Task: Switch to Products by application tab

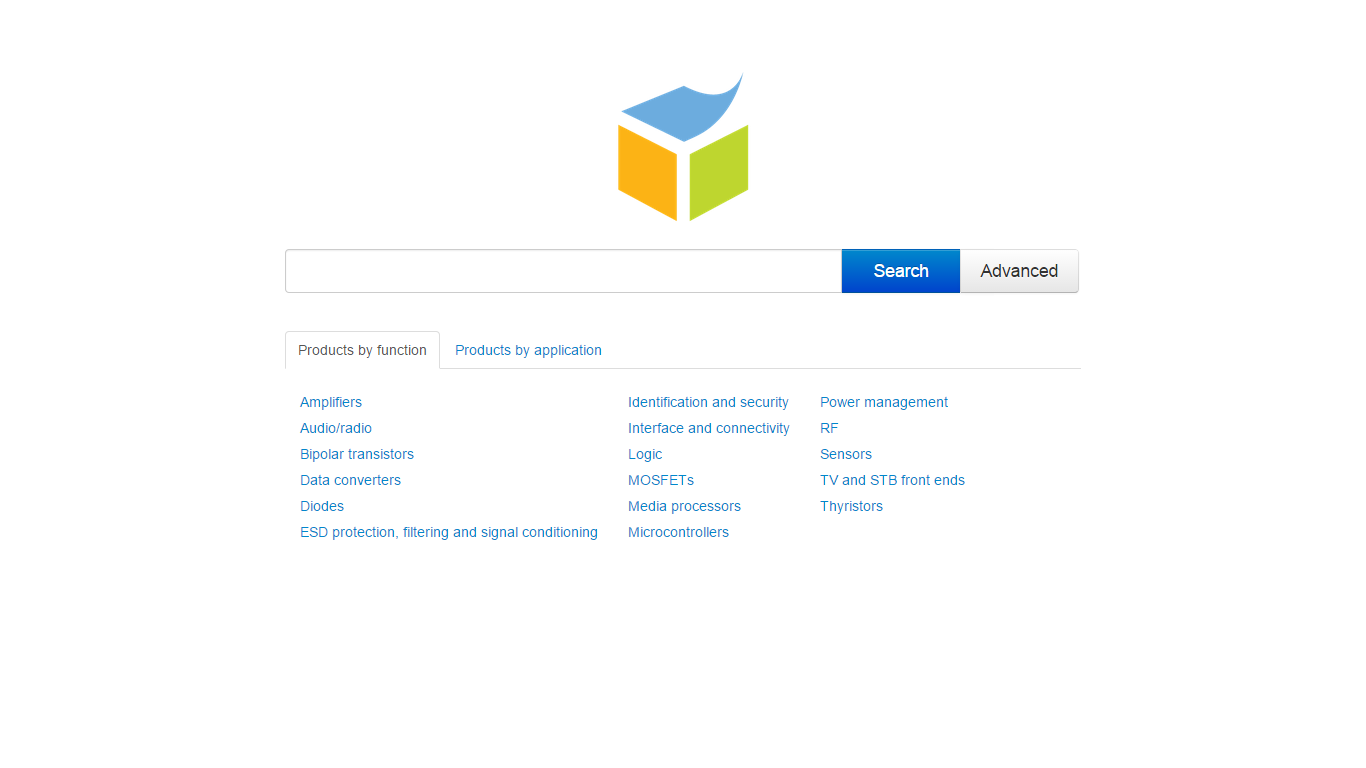Action: tap(528, 350)
